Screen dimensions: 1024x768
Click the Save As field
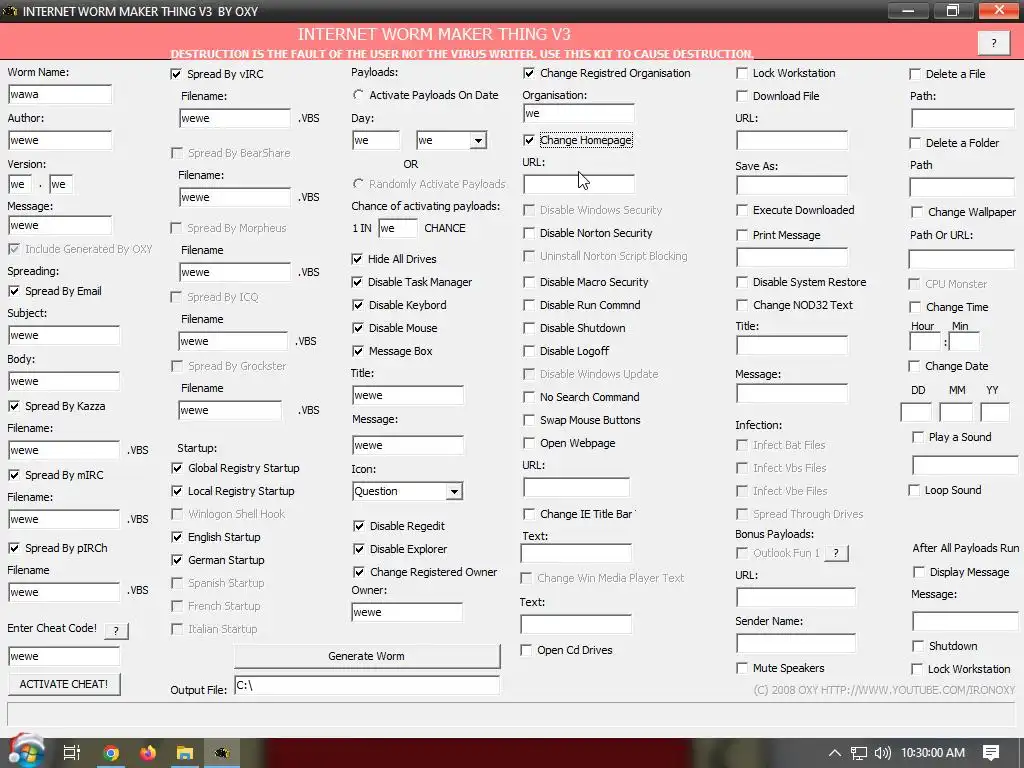(x=792, y=185)
